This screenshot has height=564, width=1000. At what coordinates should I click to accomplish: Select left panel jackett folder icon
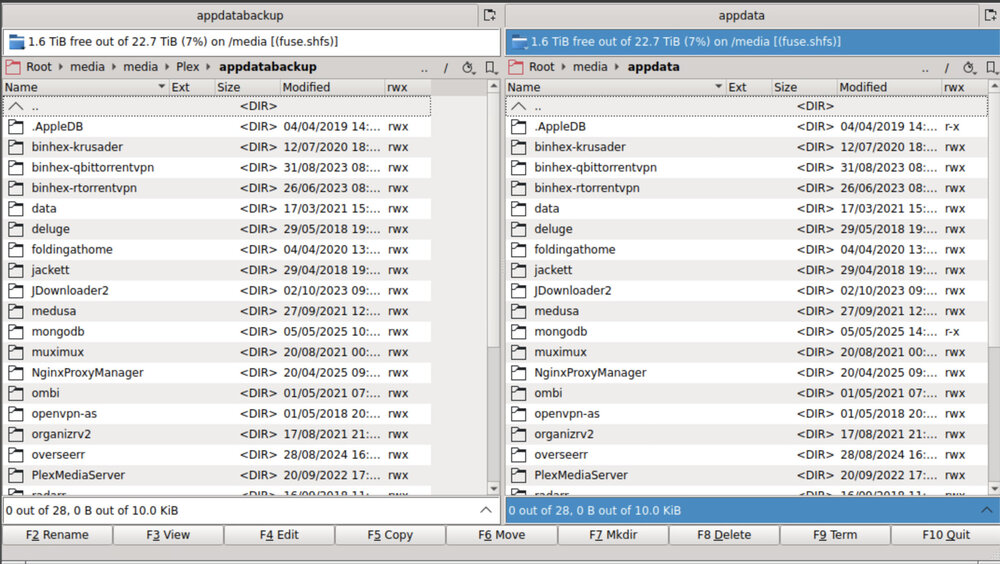16,271
